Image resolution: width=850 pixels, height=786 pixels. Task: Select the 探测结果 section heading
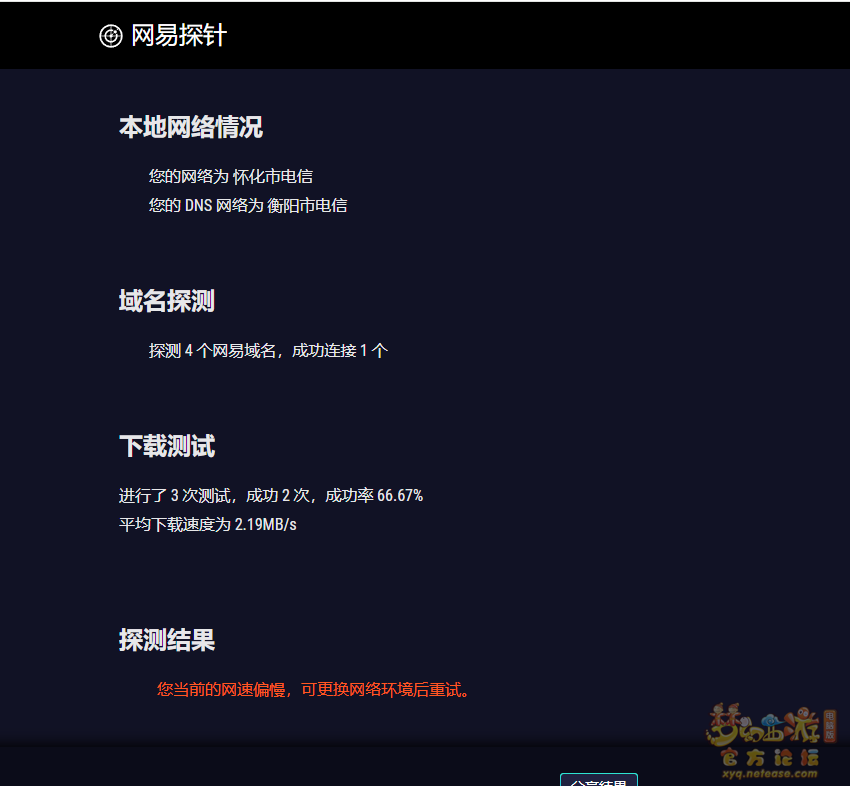tap(167, 640)
